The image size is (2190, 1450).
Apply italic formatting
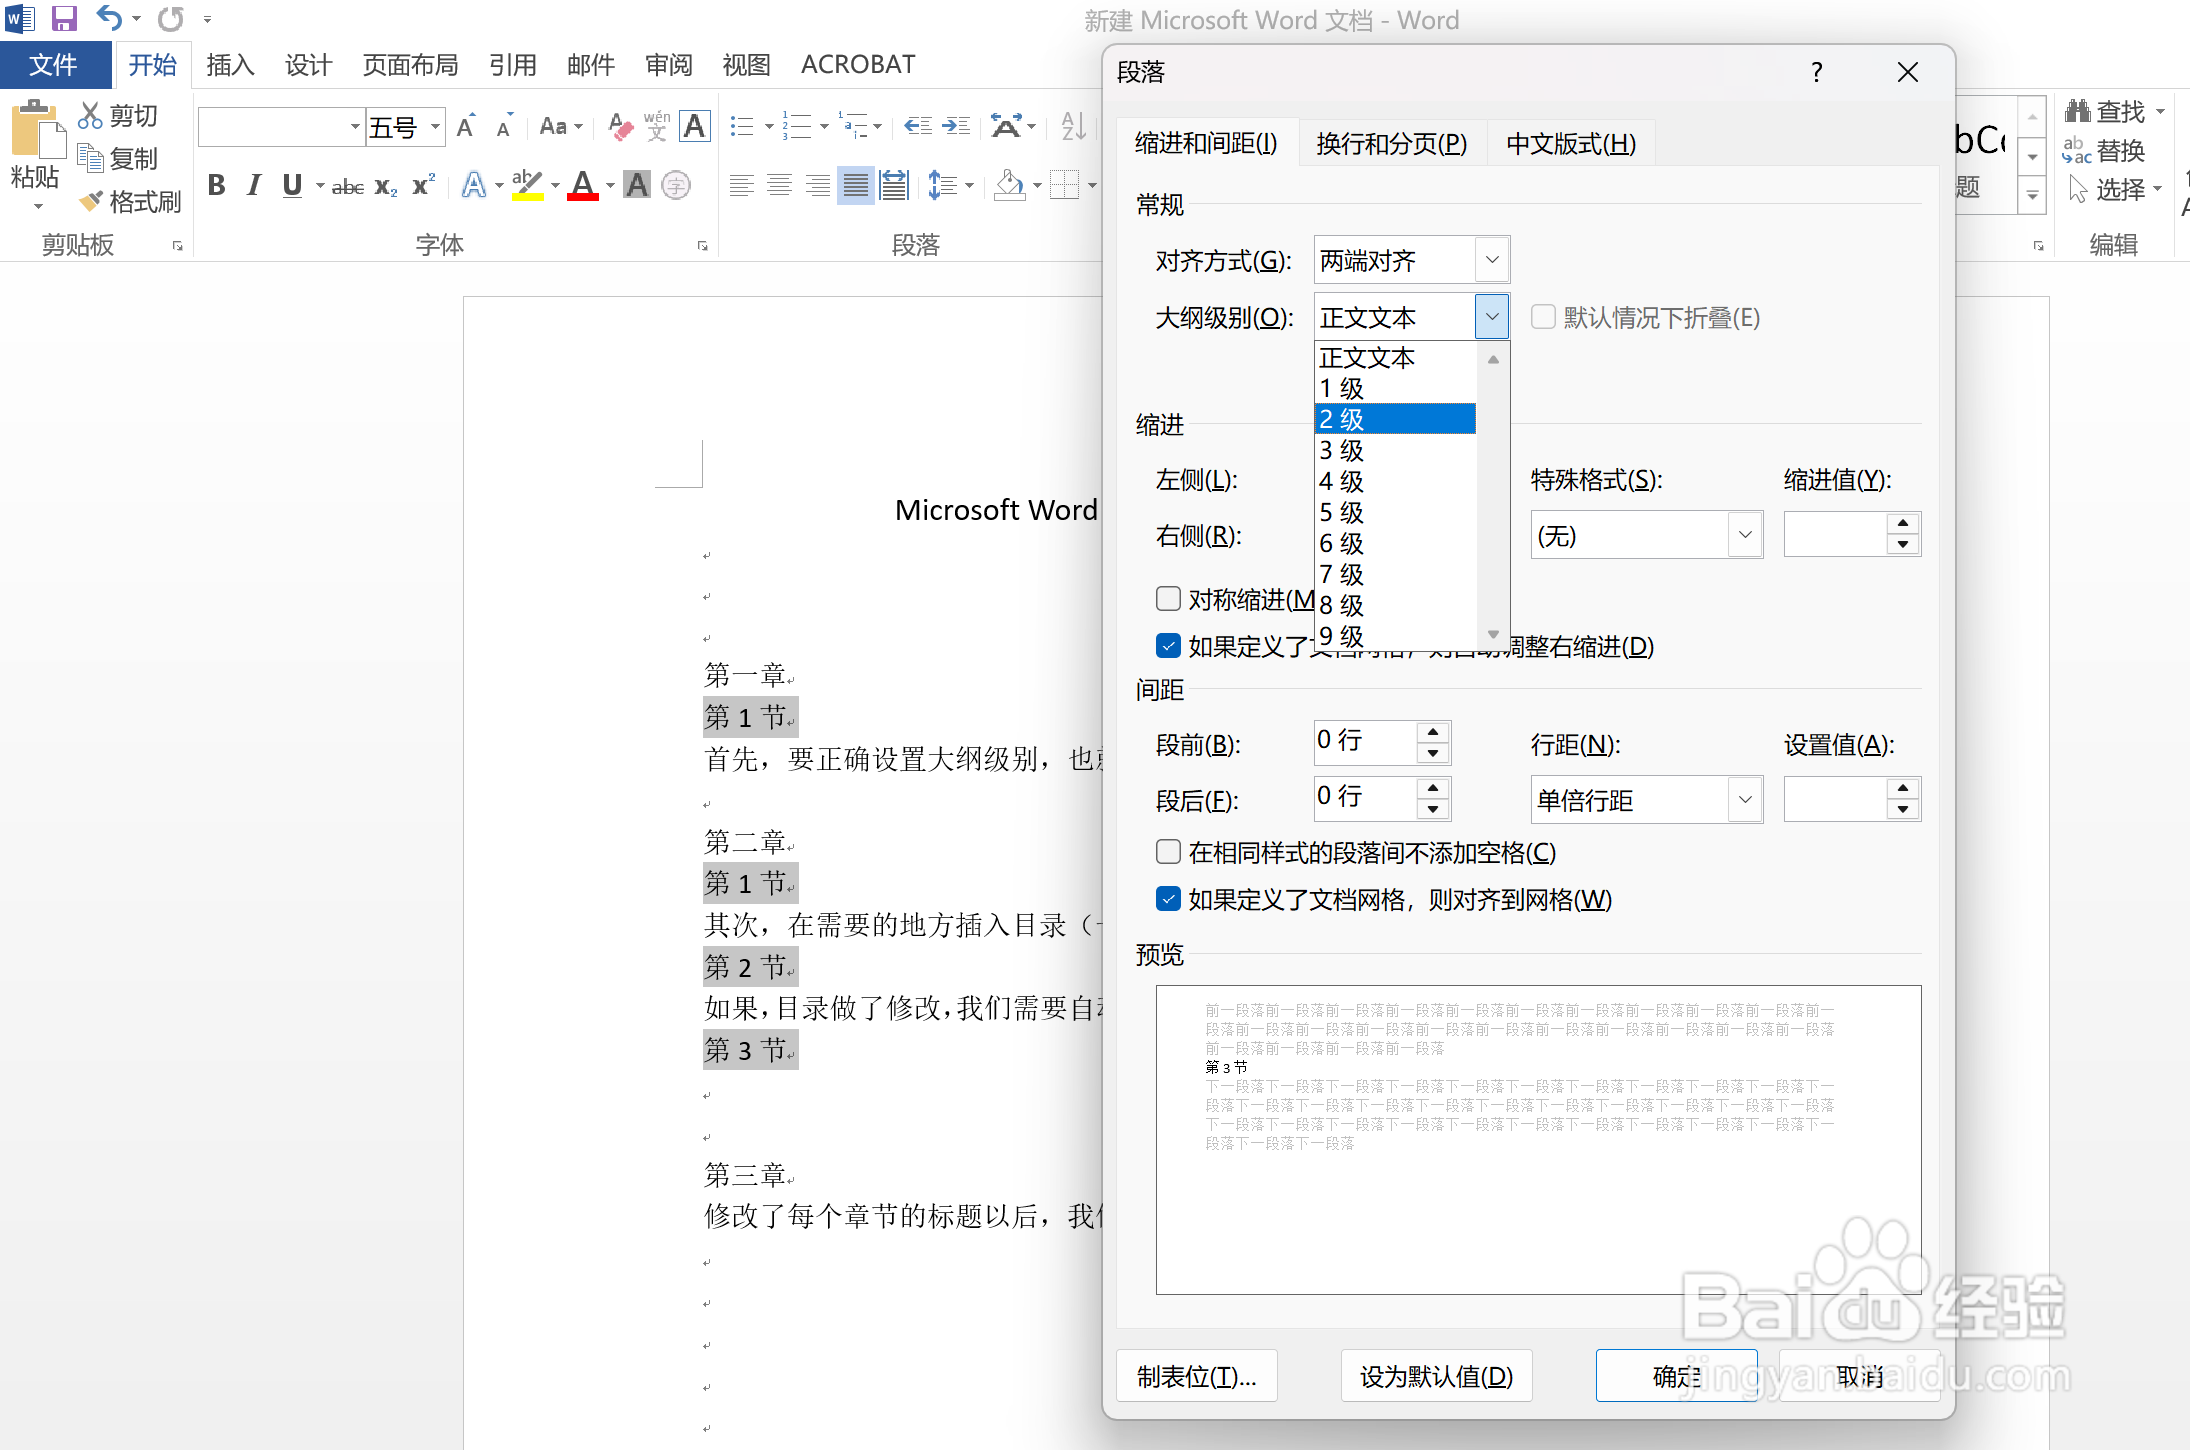[x=254, y=184]
